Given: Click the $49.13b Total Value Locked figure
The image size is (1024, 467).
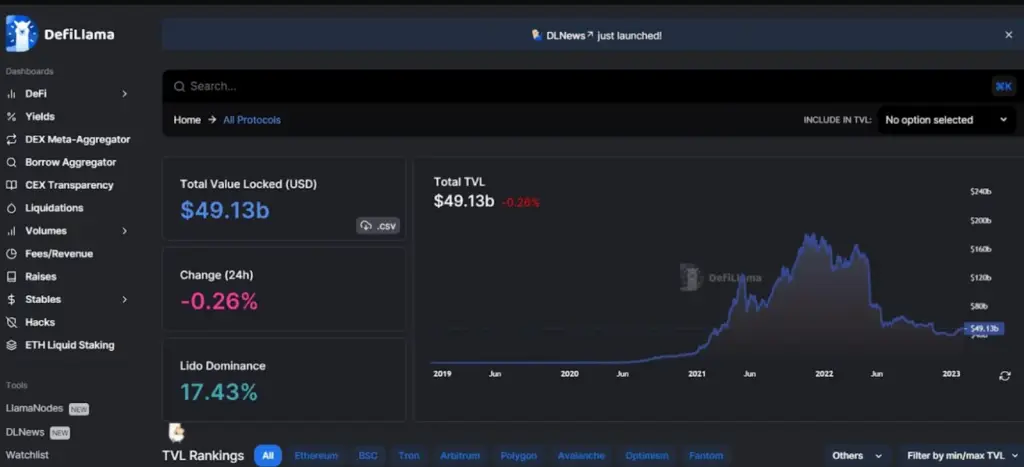Looking at the screenshot, I should [225, 210].
